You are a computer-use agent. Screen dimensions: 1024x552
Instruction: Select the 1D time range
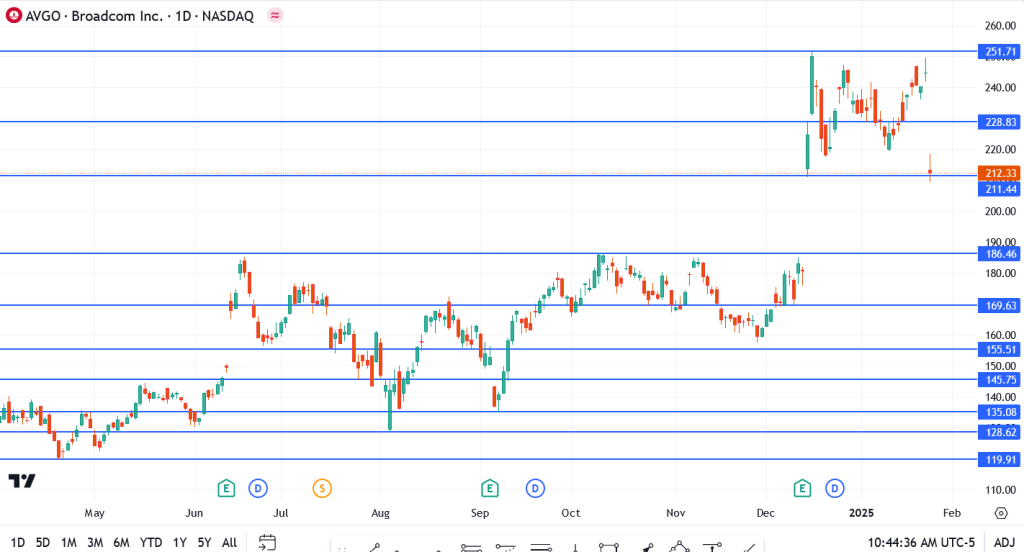[18, 542]
